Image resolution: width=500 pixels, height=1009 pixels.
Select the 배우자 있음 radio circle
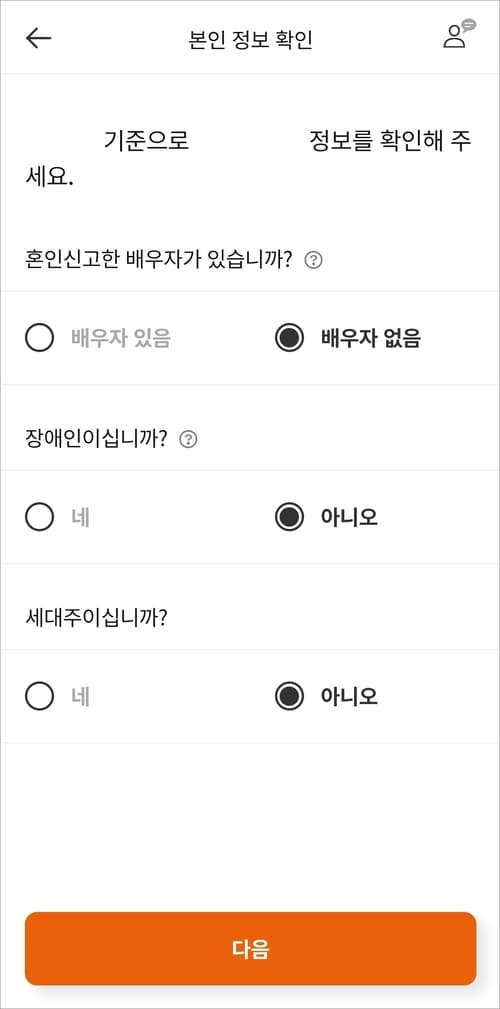pyautogui.click(x=39, y=338)
